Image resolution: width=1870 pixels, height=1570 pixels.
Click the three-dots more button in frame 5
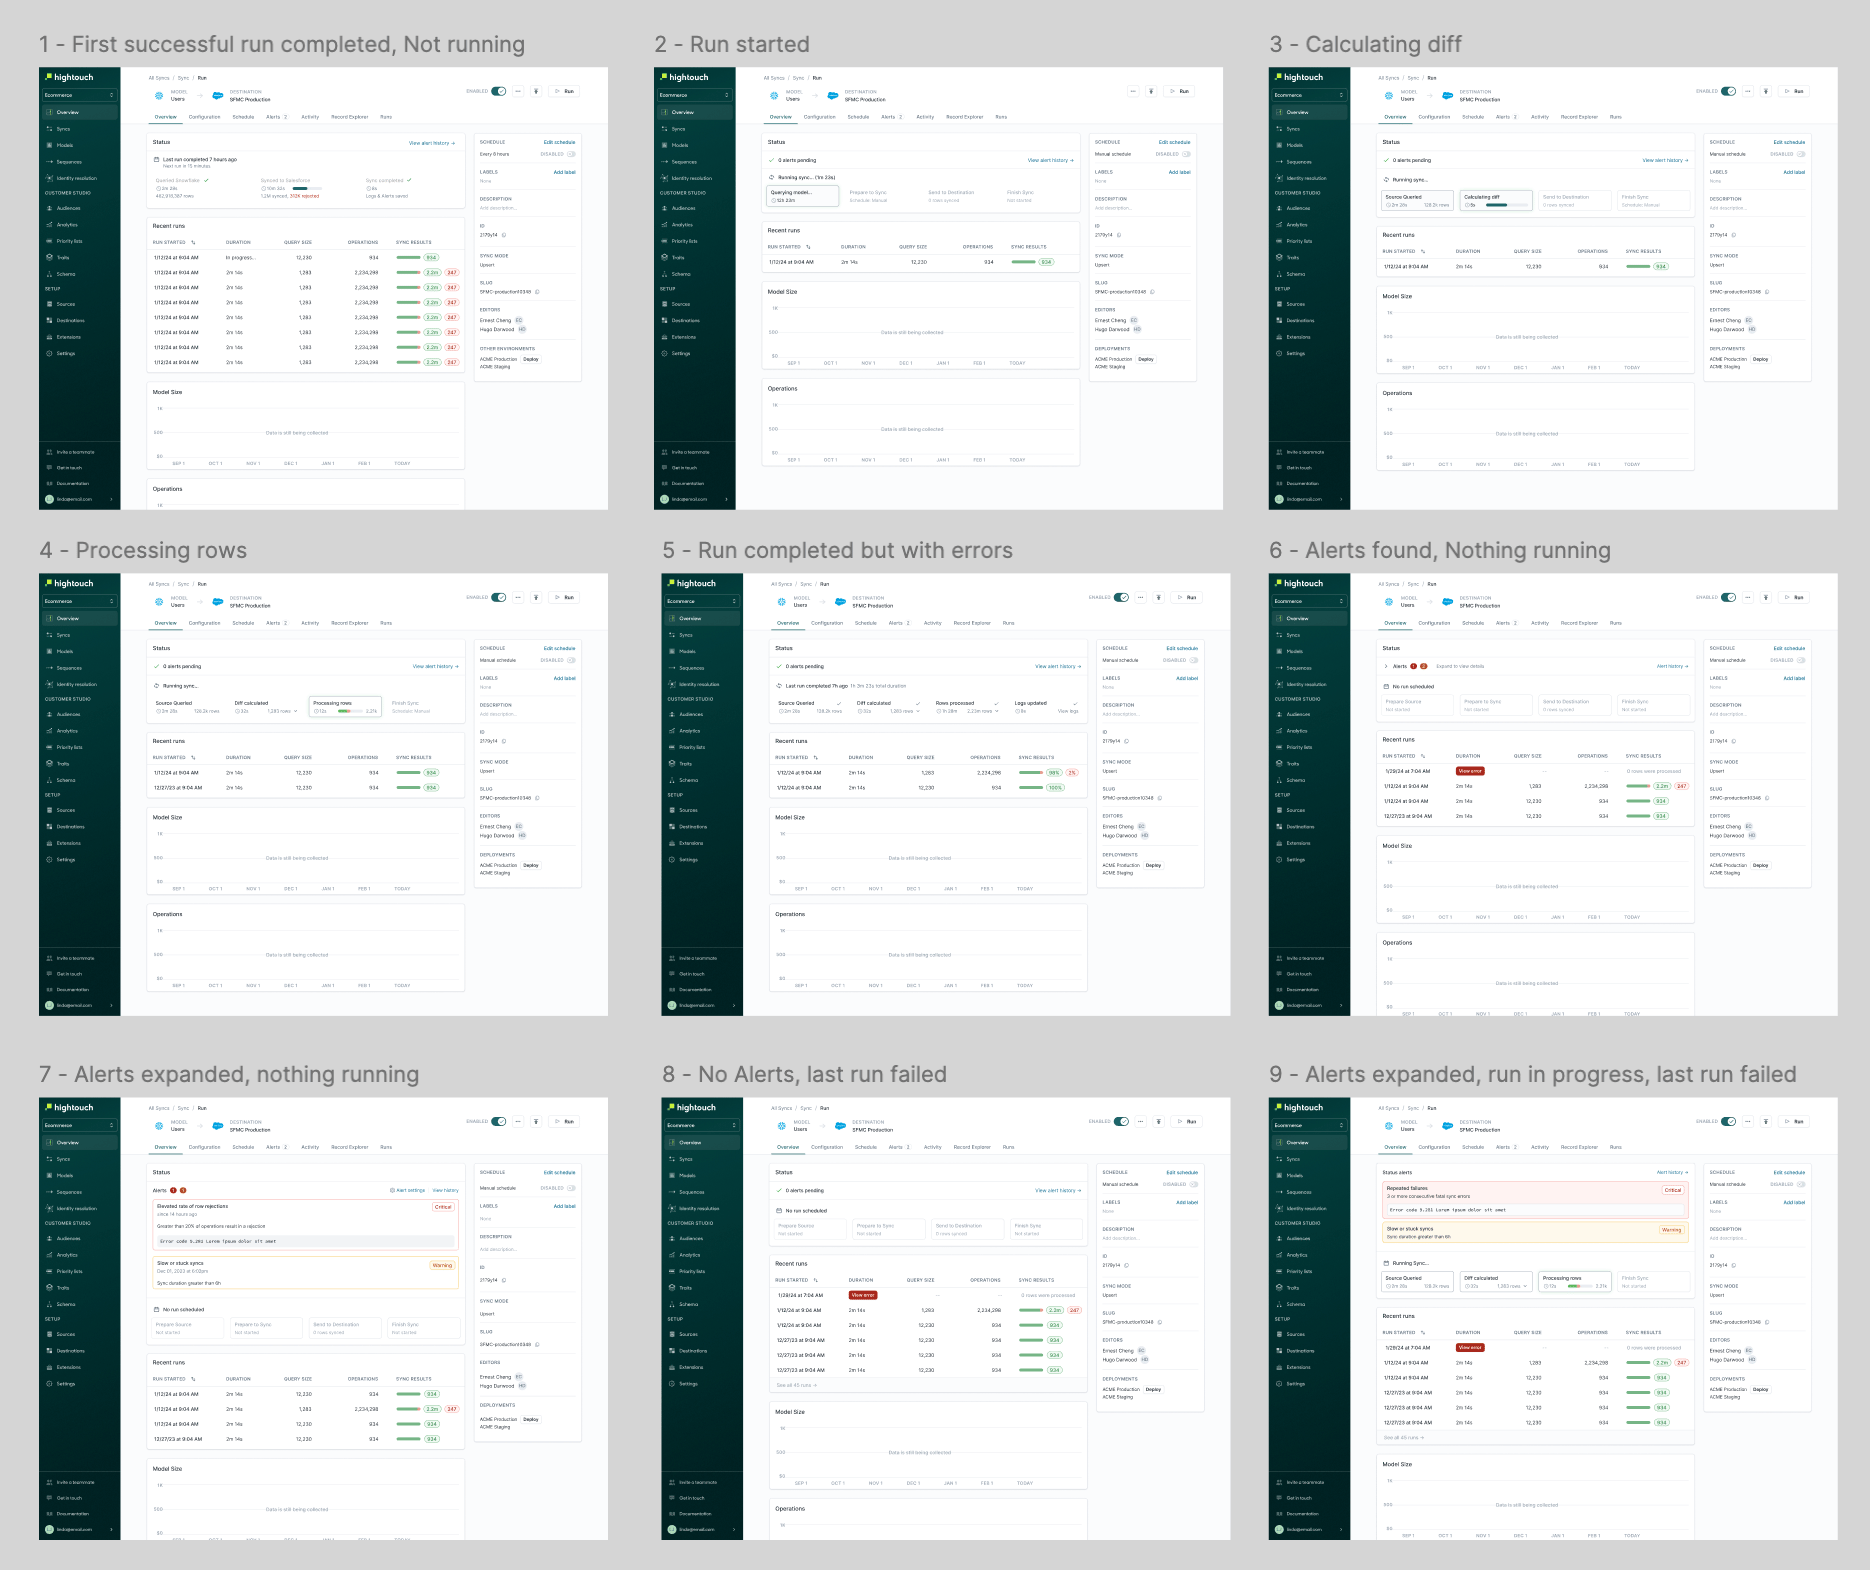tap(1141, 597)
